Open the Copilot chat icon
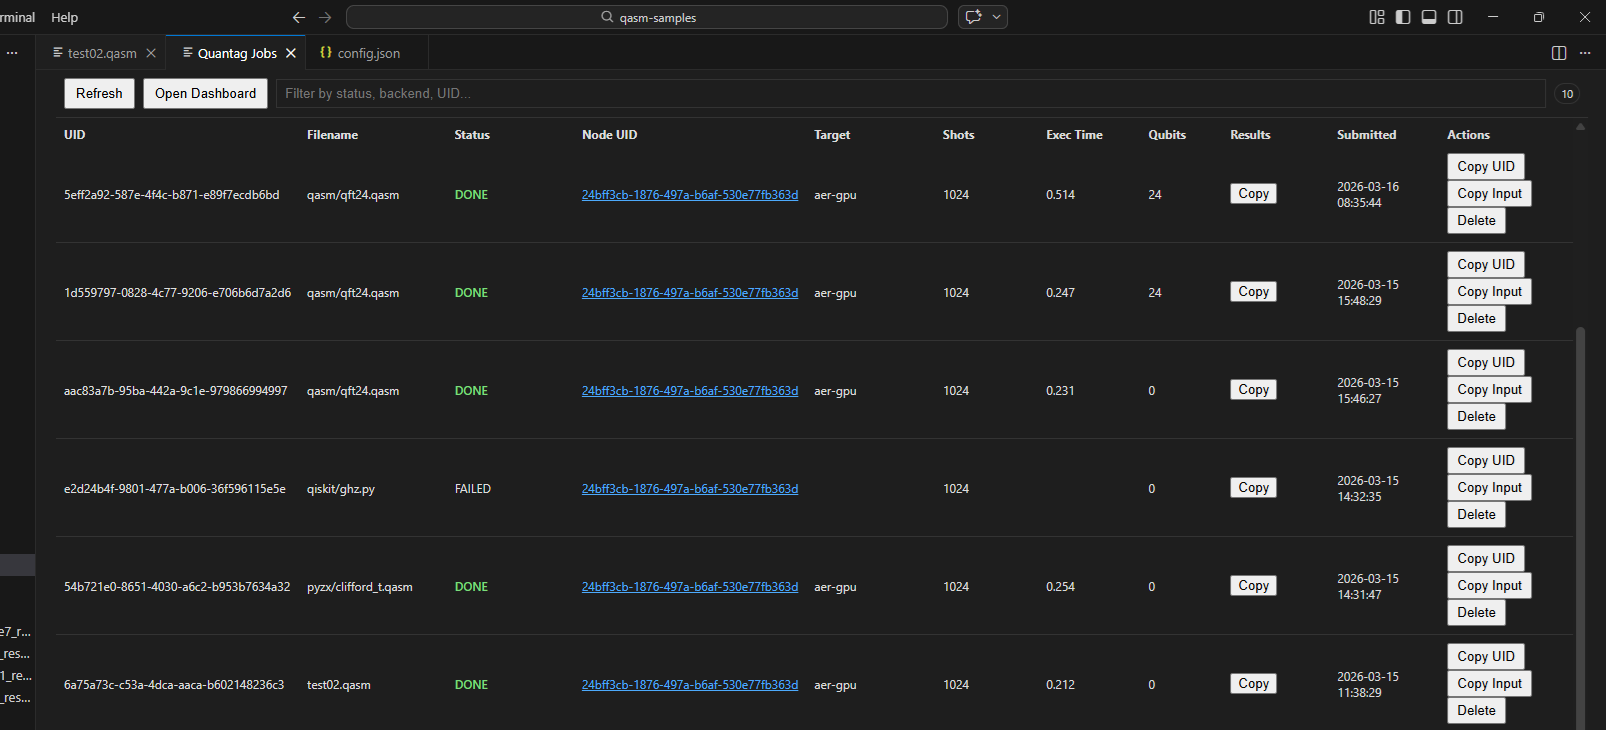Image resolution: width=1606 pixels, height=730 pixels. (x=973, y=17)
